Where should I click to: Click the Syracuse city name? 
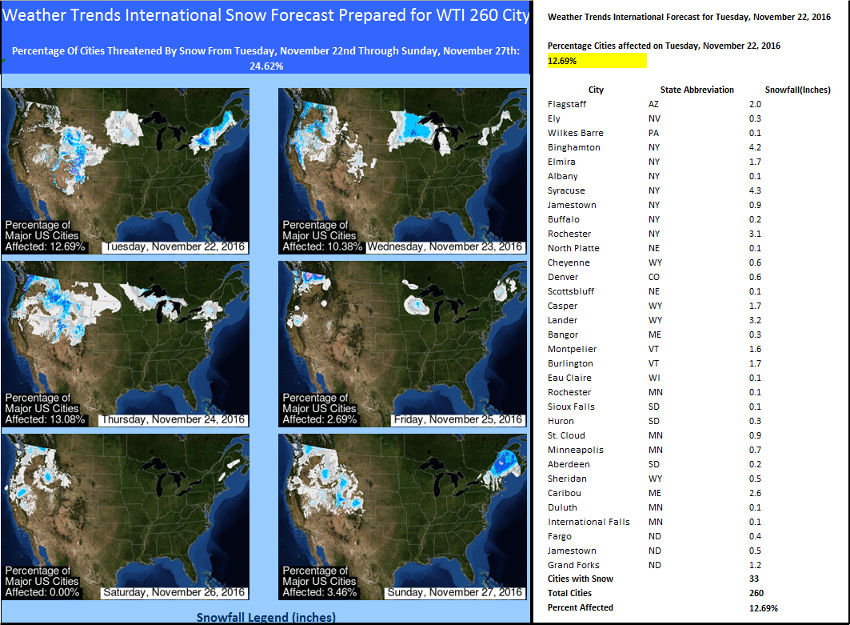pos(566,191)
